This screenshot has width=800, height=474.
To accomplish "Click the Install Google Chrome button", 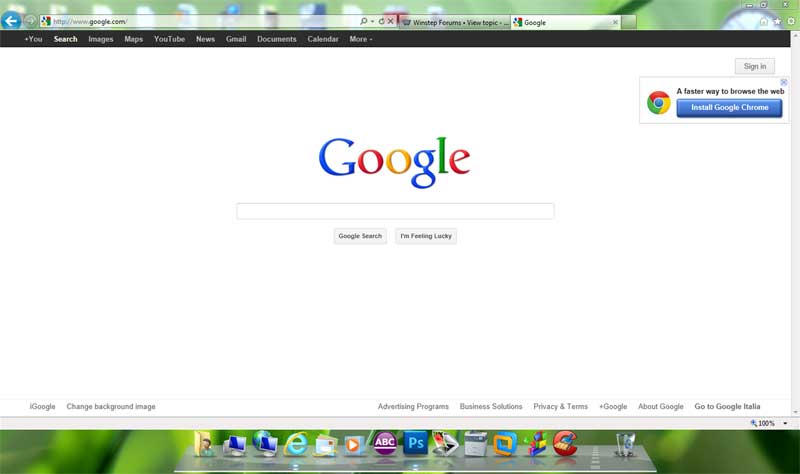I will pos(729,108).
